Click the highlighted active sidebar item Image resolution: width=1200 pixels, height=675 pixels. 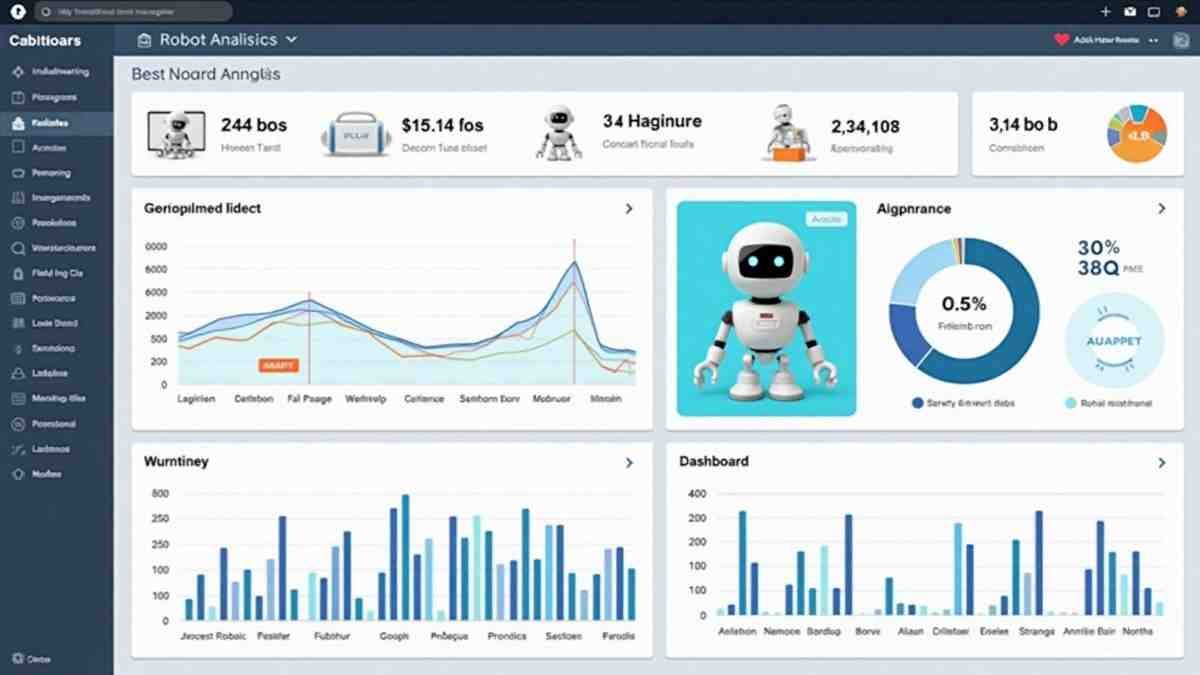pyautogui.click(x=56, y=123)
